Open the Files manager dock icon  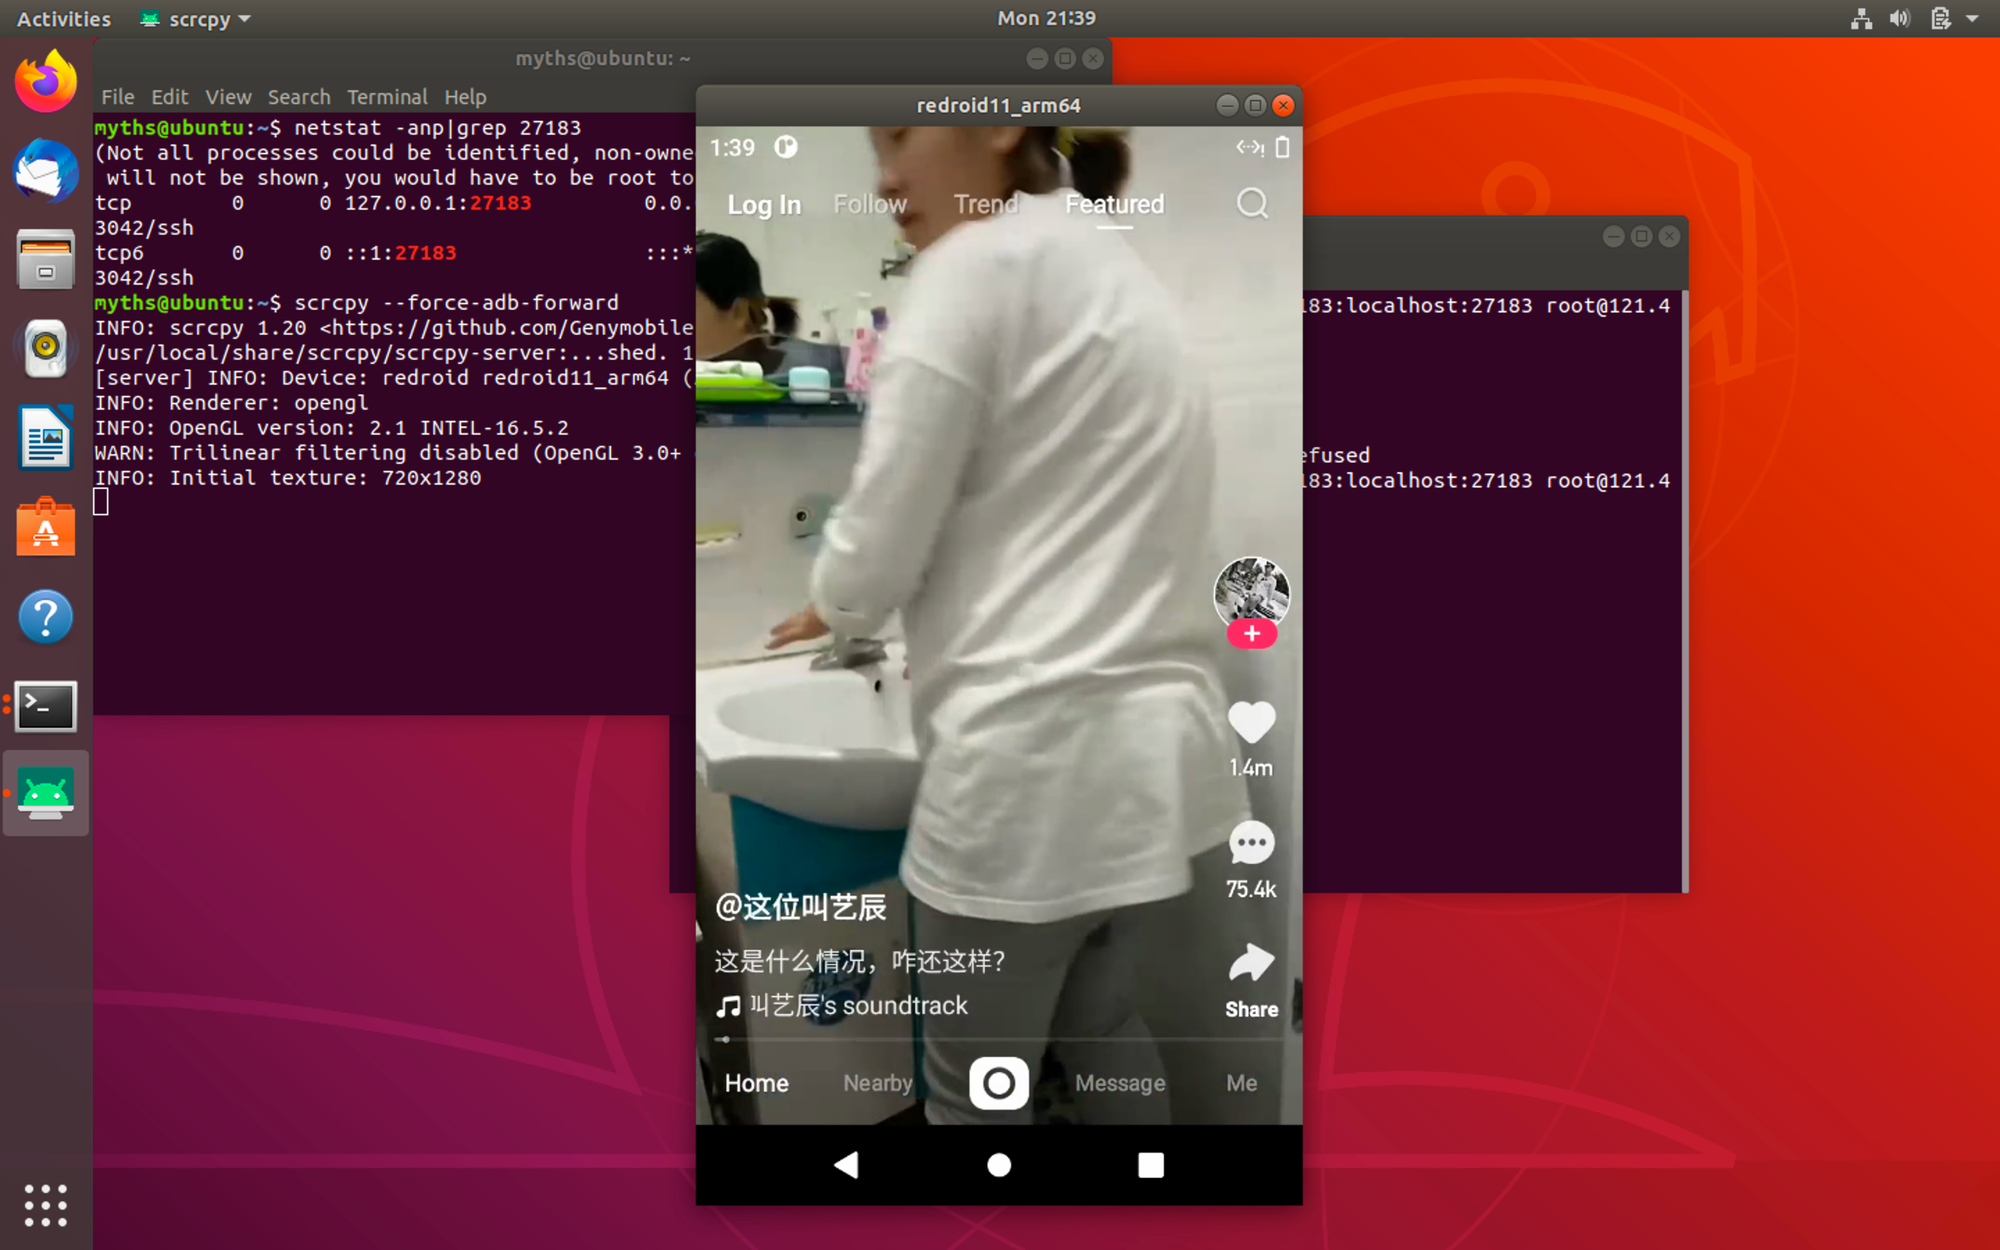46,259
